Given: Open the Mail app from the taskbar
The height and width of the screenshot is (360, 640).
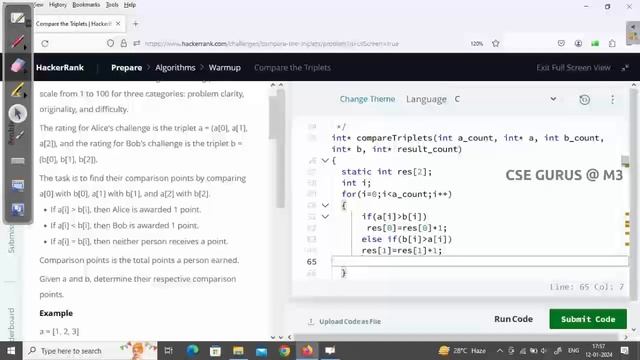Looking at the screenshot, I should (x=261, y=351).
